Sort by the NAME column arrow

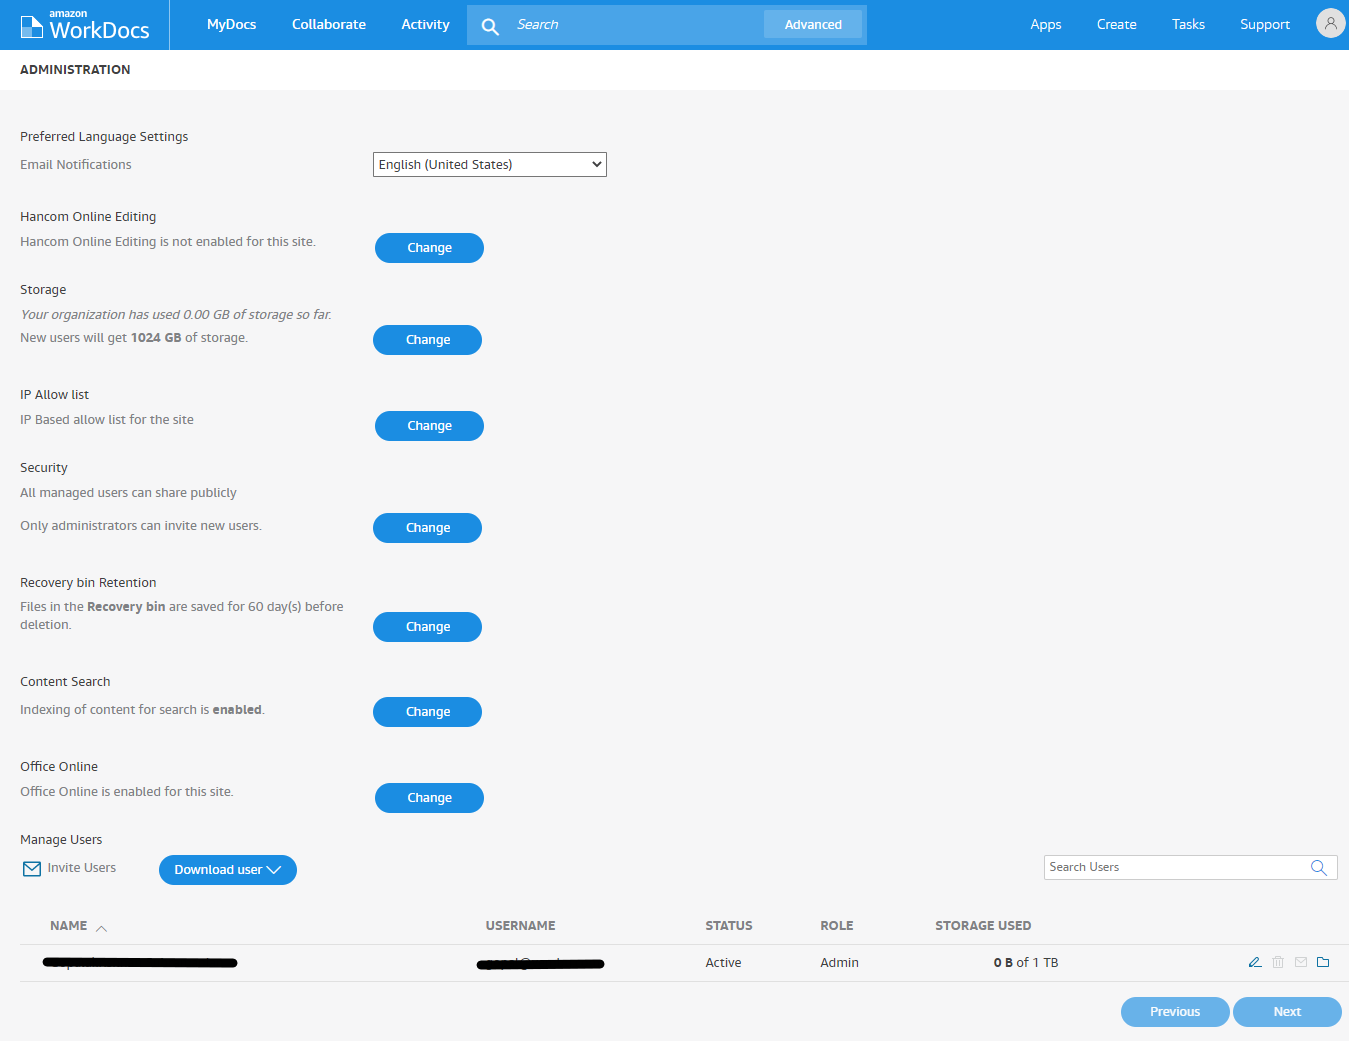[101, 928]
